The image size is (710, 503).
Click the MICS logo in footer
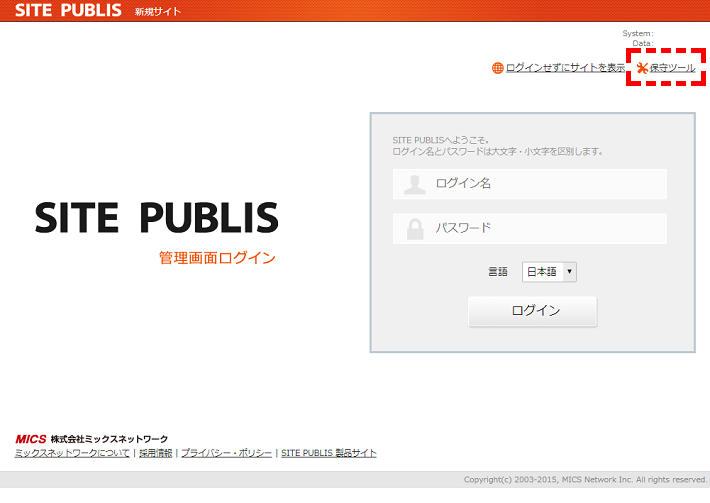(x=31, y=439)
